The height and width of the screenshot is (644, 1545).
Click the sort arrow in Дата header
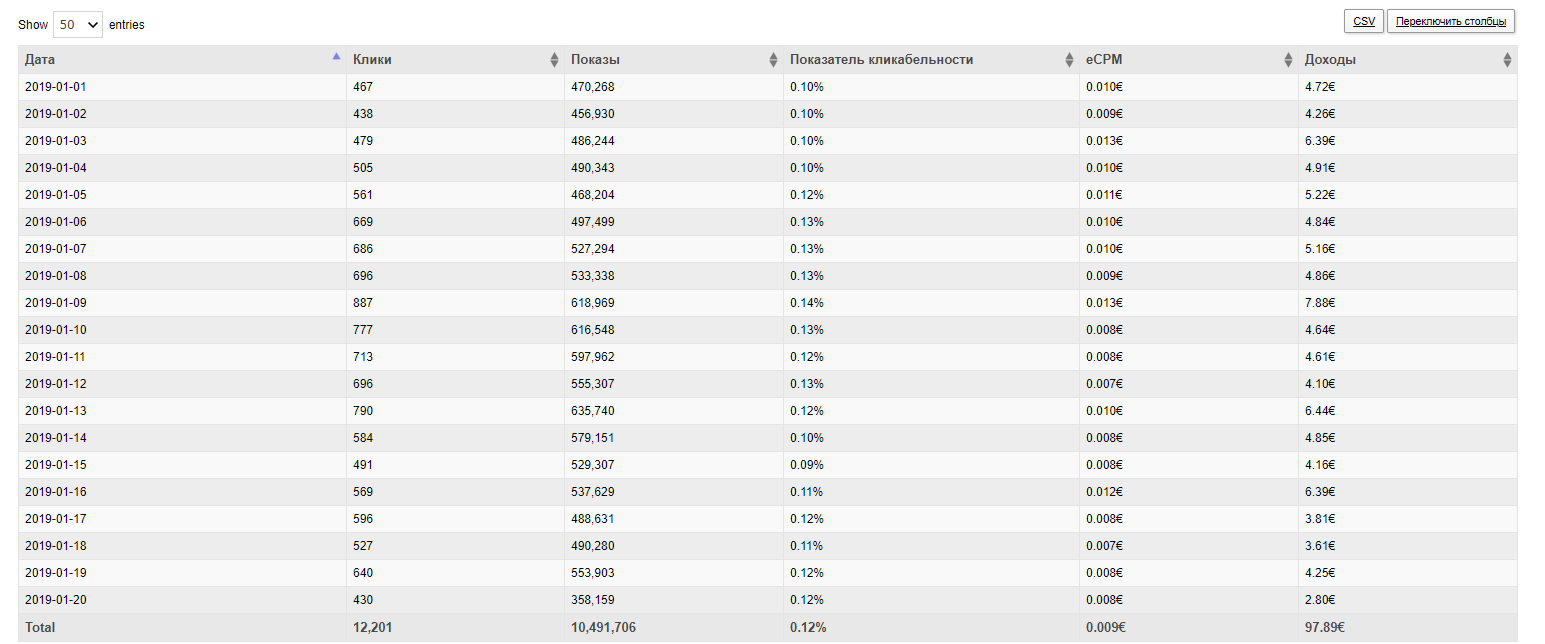tap(336, 57)
